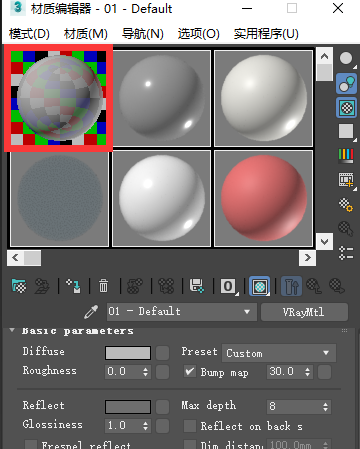360x449 pixels.
Task: Click the sample slots scroll right arrow
Action: tap(307, 258)
